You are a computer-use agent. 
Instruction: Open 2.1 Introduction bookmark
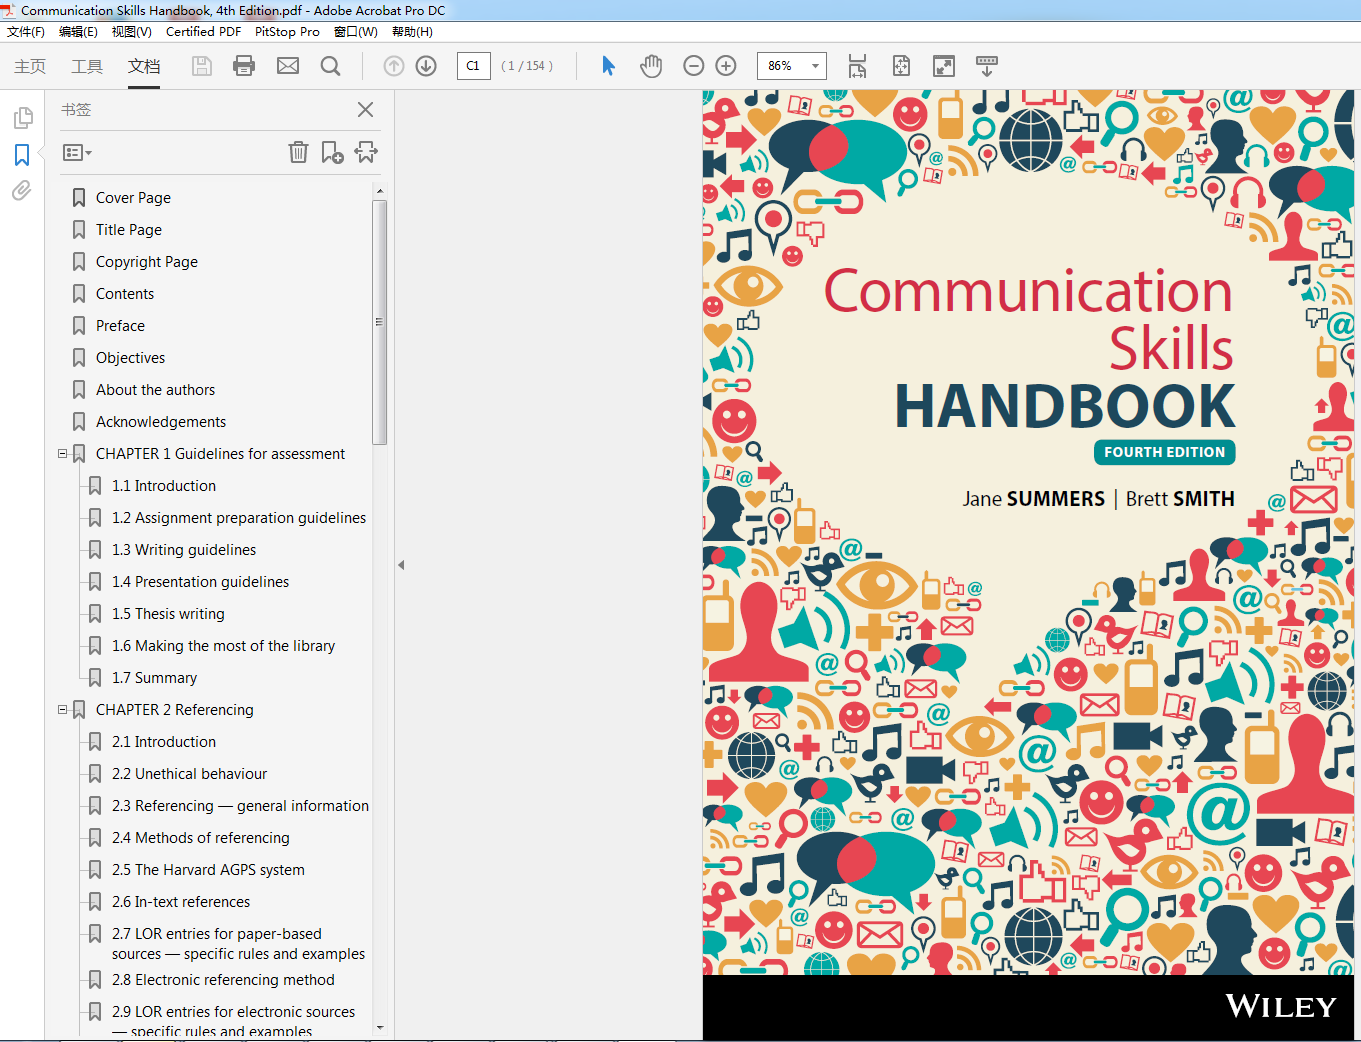164,742
